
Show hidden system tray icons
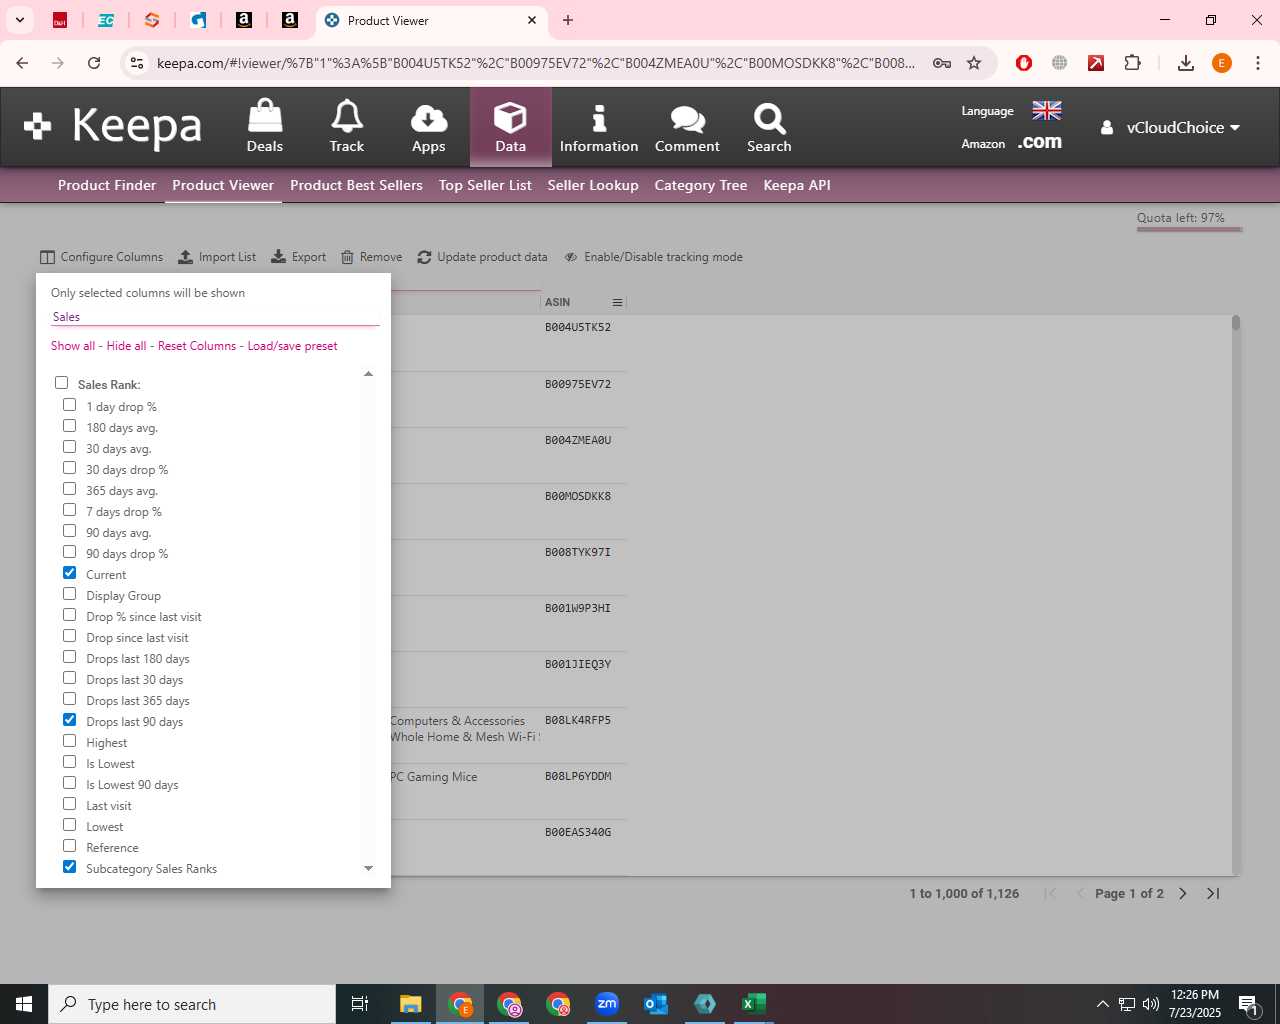(1102, 1004)
